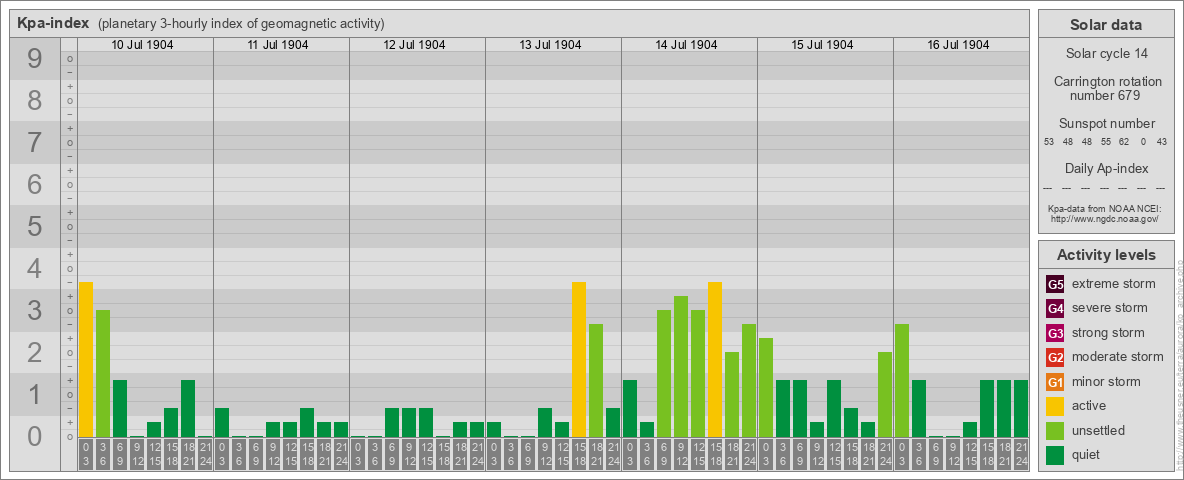Click the quiet bar for 10 Jul 6-9h
The height and width of the screenshot is (480, 1184).
[x=120, y=408]
